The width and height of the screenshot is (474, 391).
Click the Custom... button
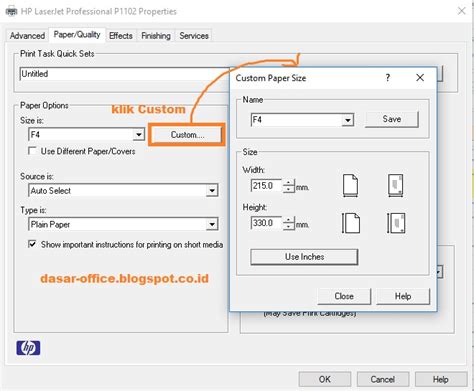[x=187, y=135]
